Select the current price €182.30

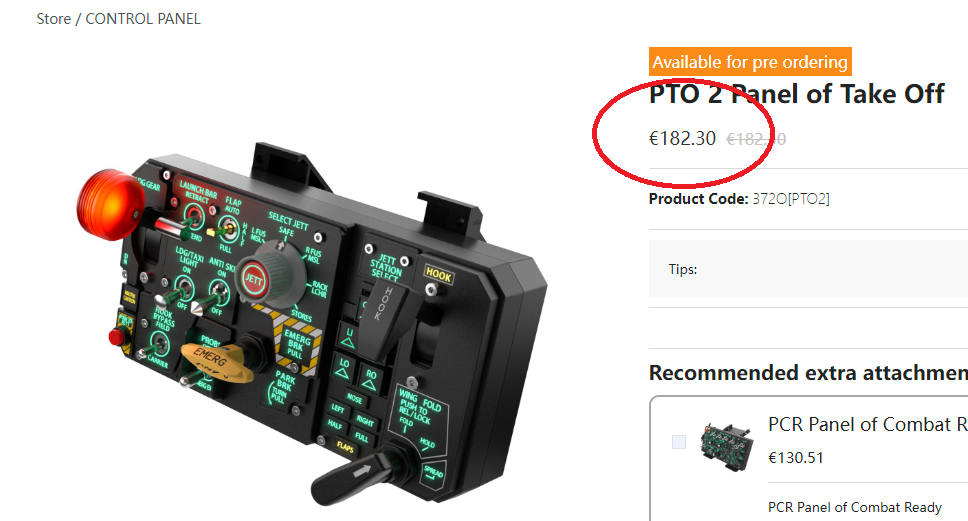pos(682,138)
